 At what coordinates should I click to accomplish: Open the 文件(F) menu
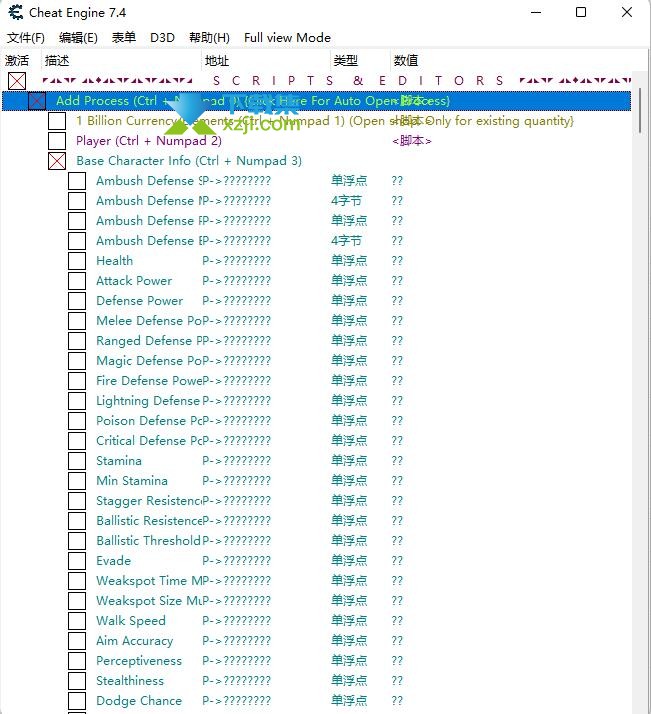click(x=25, y=38)
